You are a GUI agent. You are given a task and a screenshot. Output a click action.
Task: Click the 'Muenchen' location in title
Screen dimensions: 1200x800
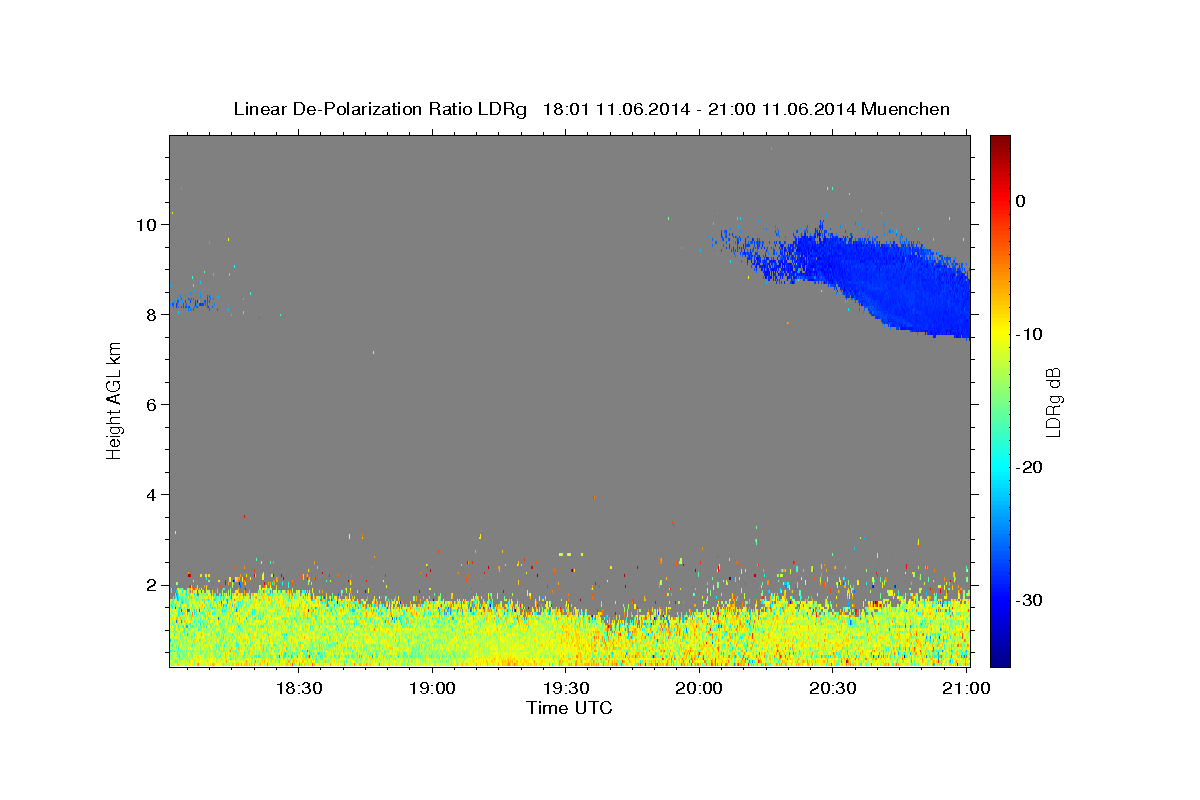[x=906, y=109]
